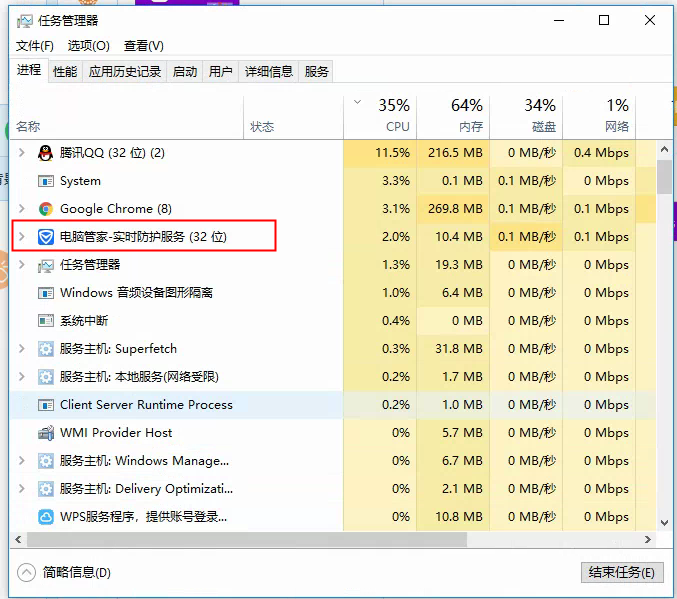The width and height of the screenshot is (677, 599).
Task: Switch to the 用户 tab
Action: click(x=221, y=71)
